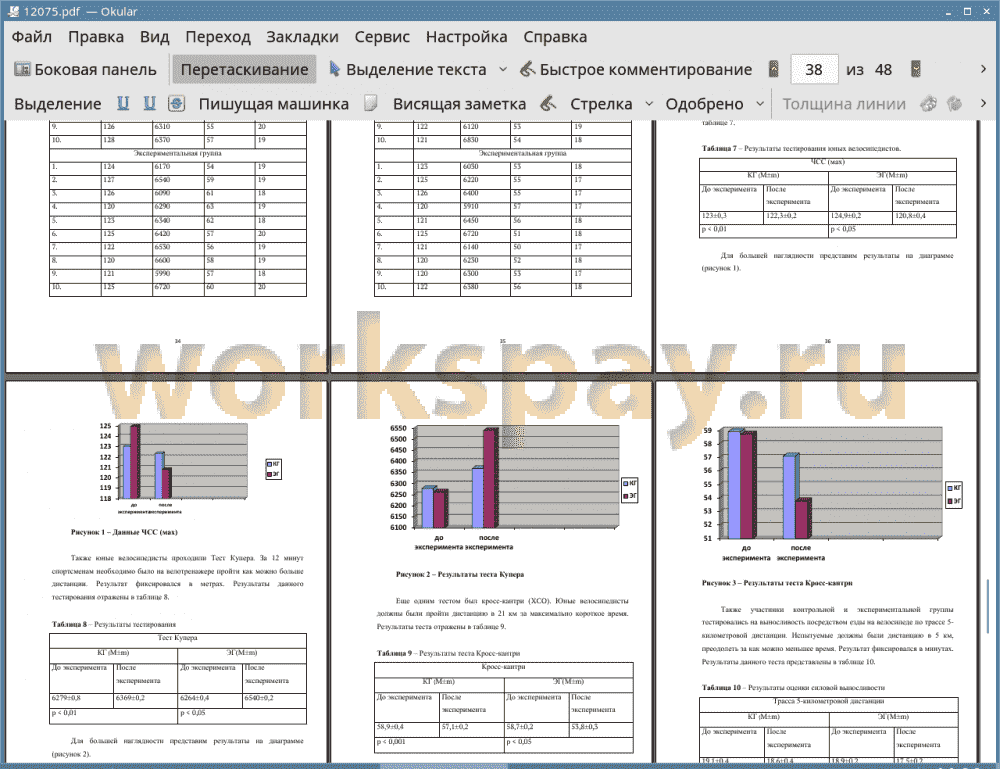Click heading 'Таблица 9 – Результаты теста Кросс-кантри'
The image size is (1000, 769).
pyautogui.click(x=448, y=653)
